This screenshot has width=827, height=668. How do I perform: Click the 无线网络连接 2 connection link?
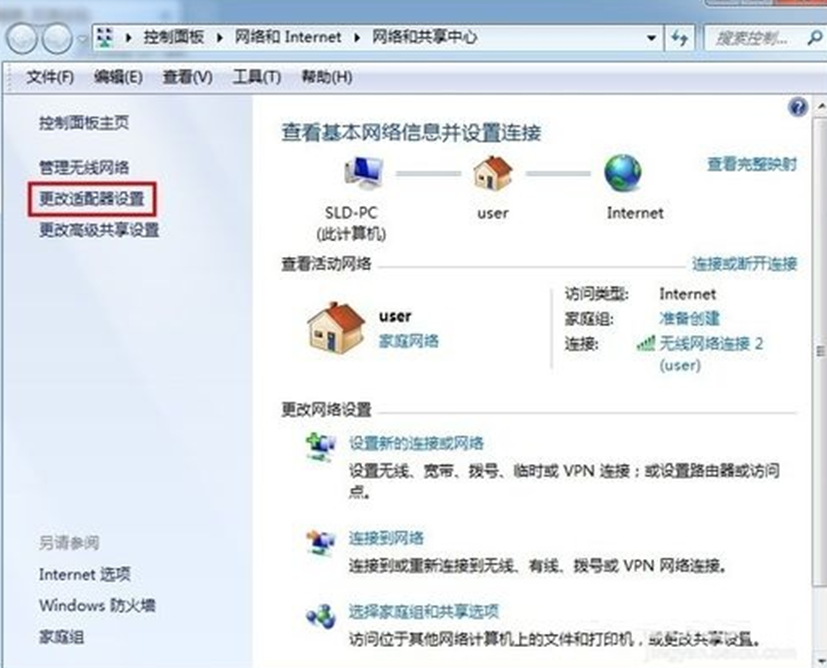pos(711,344)
